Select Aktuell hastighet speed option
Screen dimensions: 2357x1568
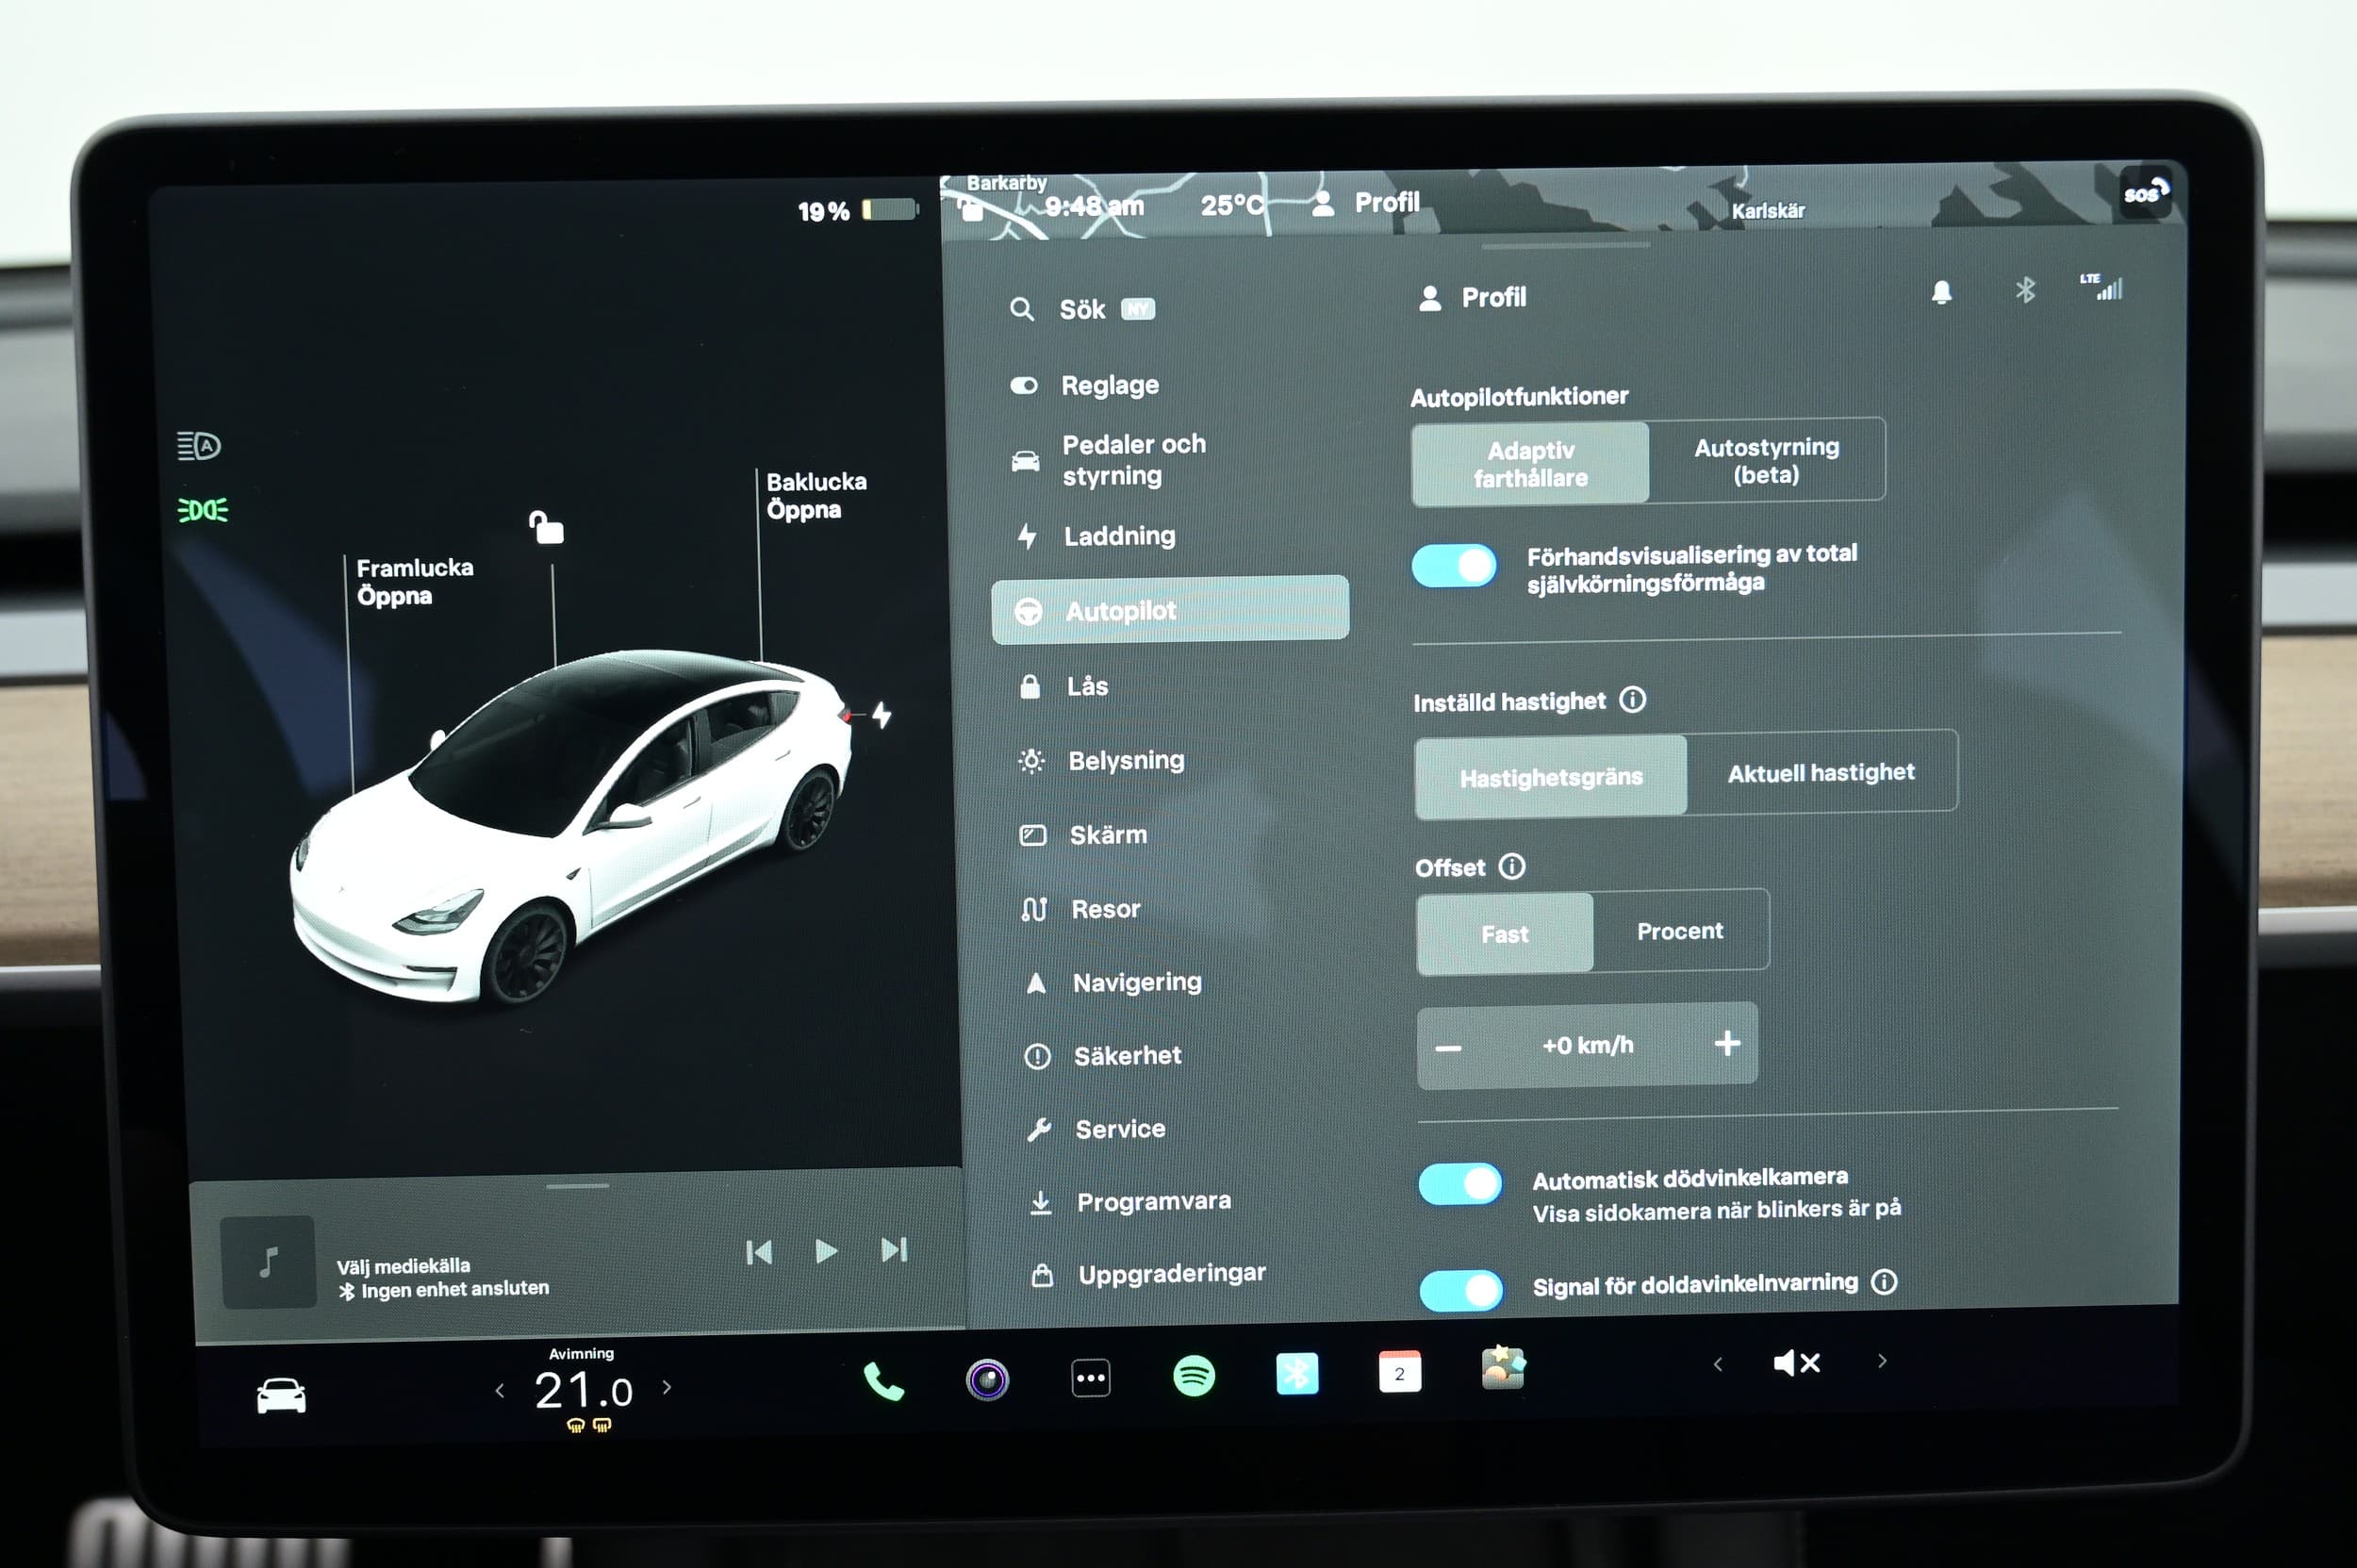pyautogui.click(x=1820, y=772)
